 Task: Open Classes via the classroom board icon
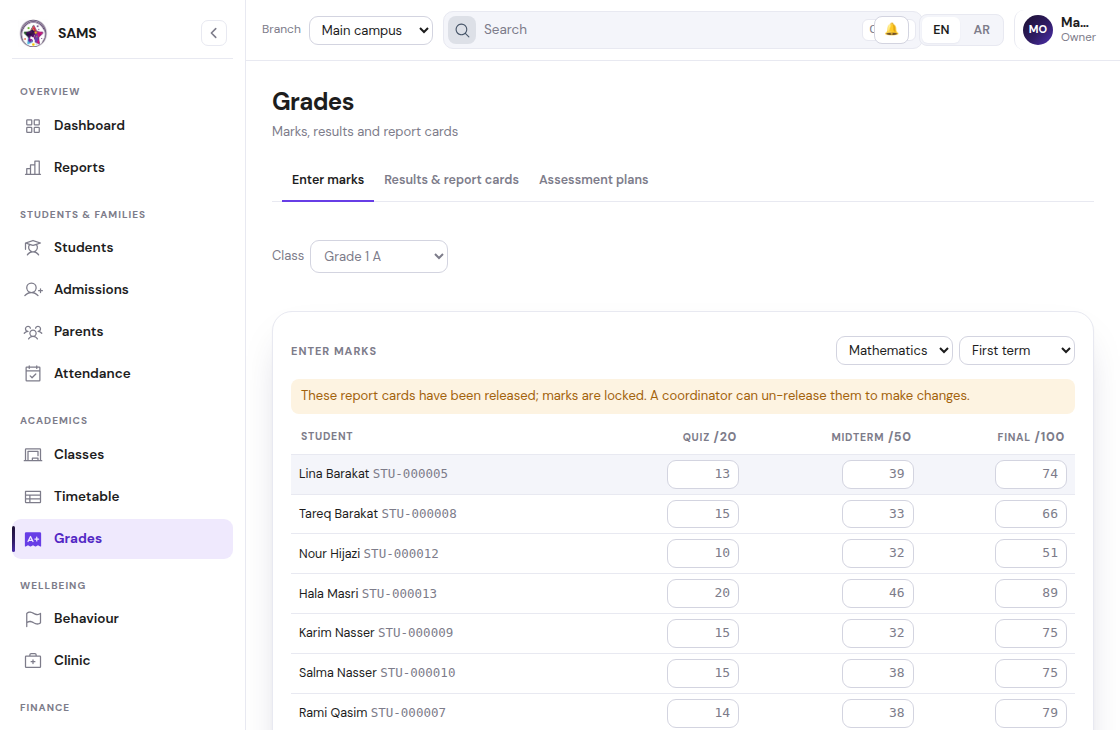[33, 455]
